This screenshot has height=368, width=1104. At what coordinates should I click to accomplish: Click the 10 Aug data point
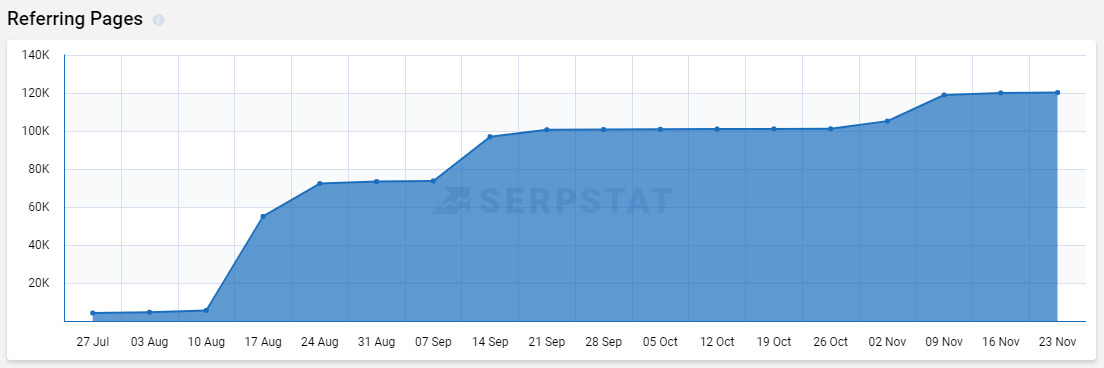(206, 310)
